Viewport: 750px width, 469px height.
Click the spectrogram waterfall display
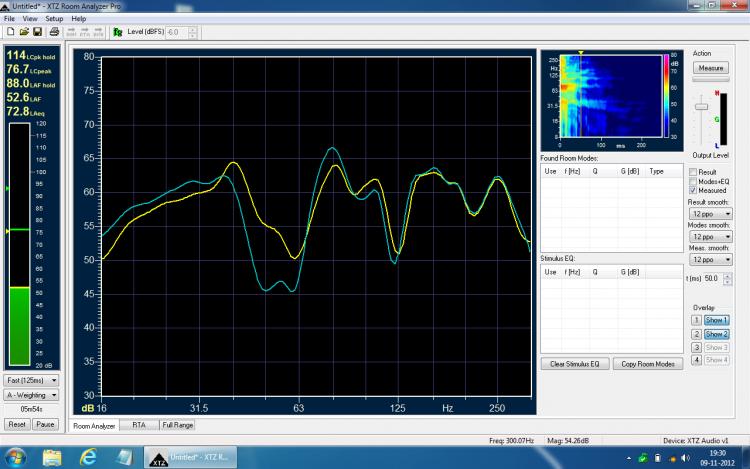pyautogui.click(x=611, y=96)
